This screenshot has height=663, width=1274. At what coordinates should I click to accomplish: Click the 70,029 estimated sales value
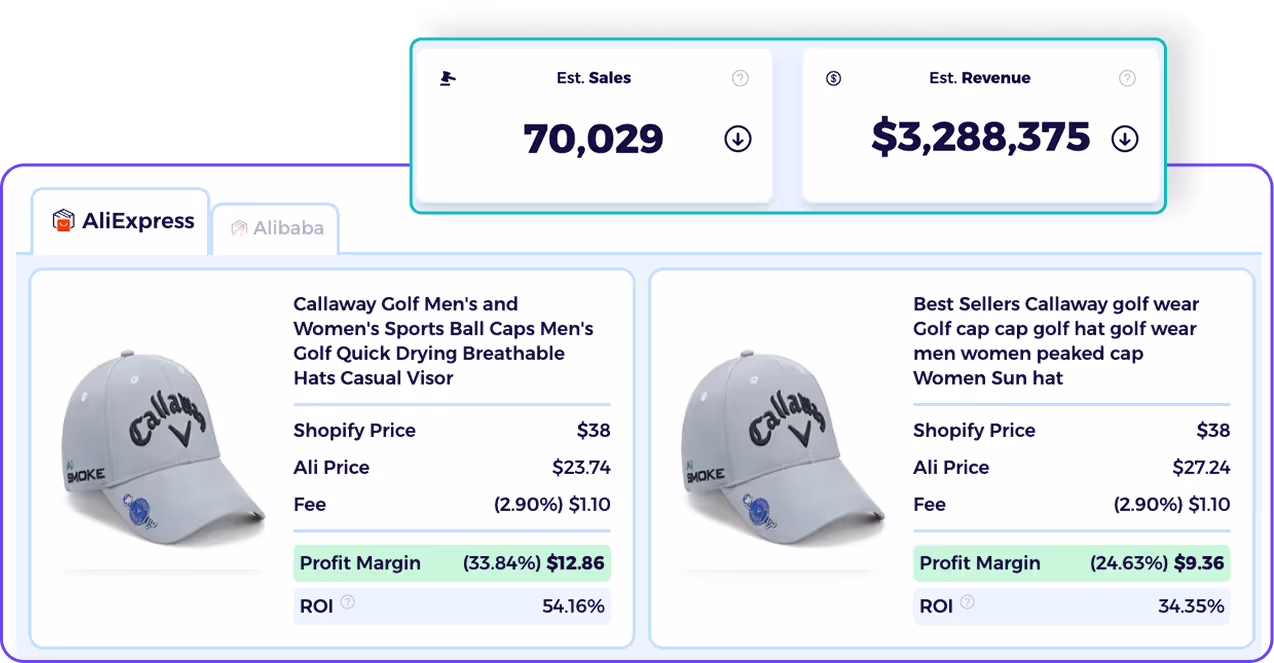(x=594, y=139)
